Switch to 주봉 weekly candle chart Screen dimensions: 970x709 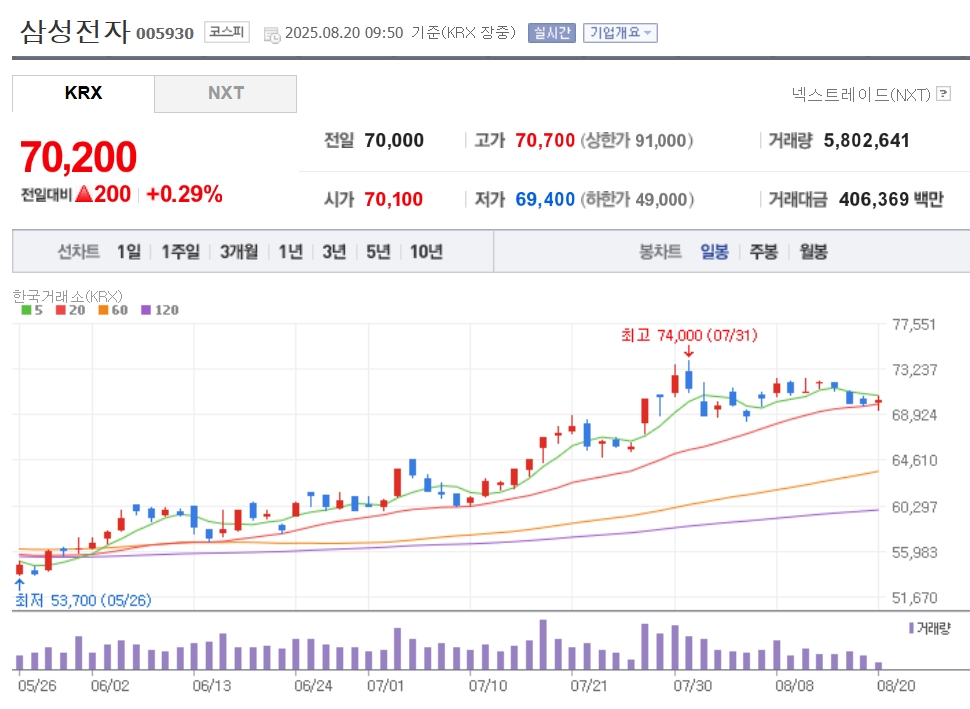coord(763,252)
